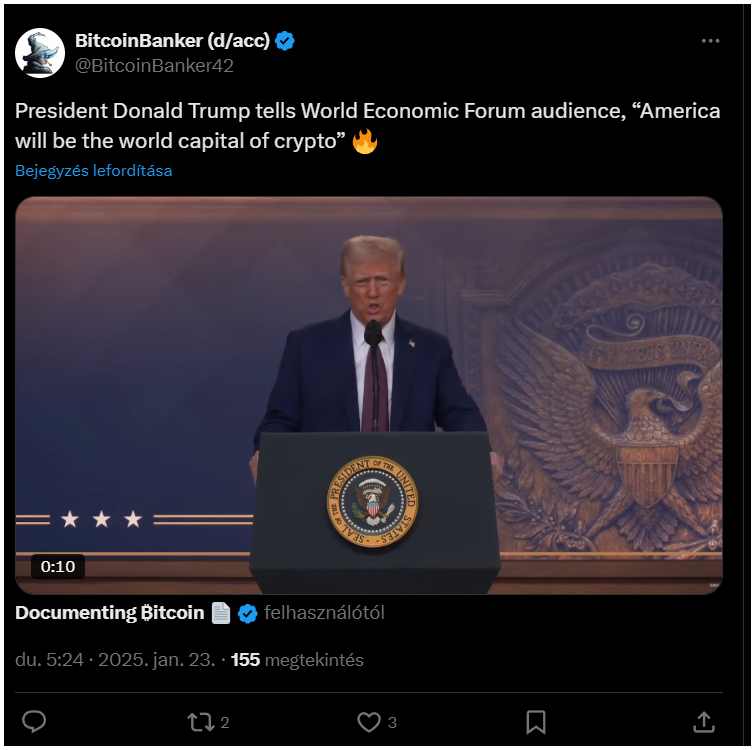View the 155 megtekintés view count
The image size is (755, 750).
[x=297, y=660]
